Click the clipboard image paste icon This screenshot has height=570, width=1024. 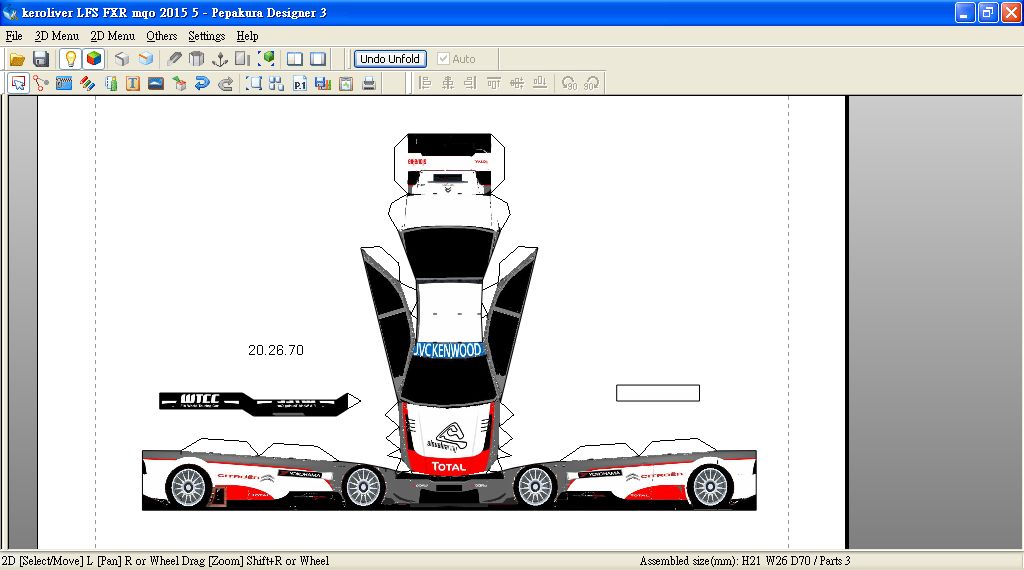346,84
